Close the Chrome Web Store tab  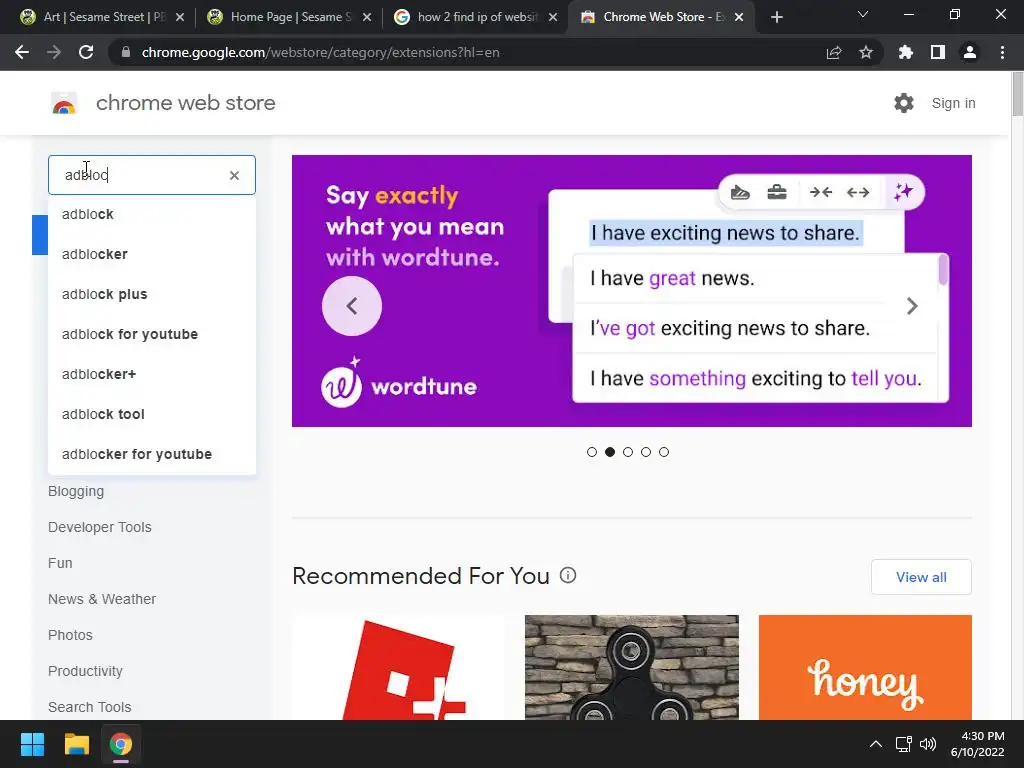(x=739, y=17)
